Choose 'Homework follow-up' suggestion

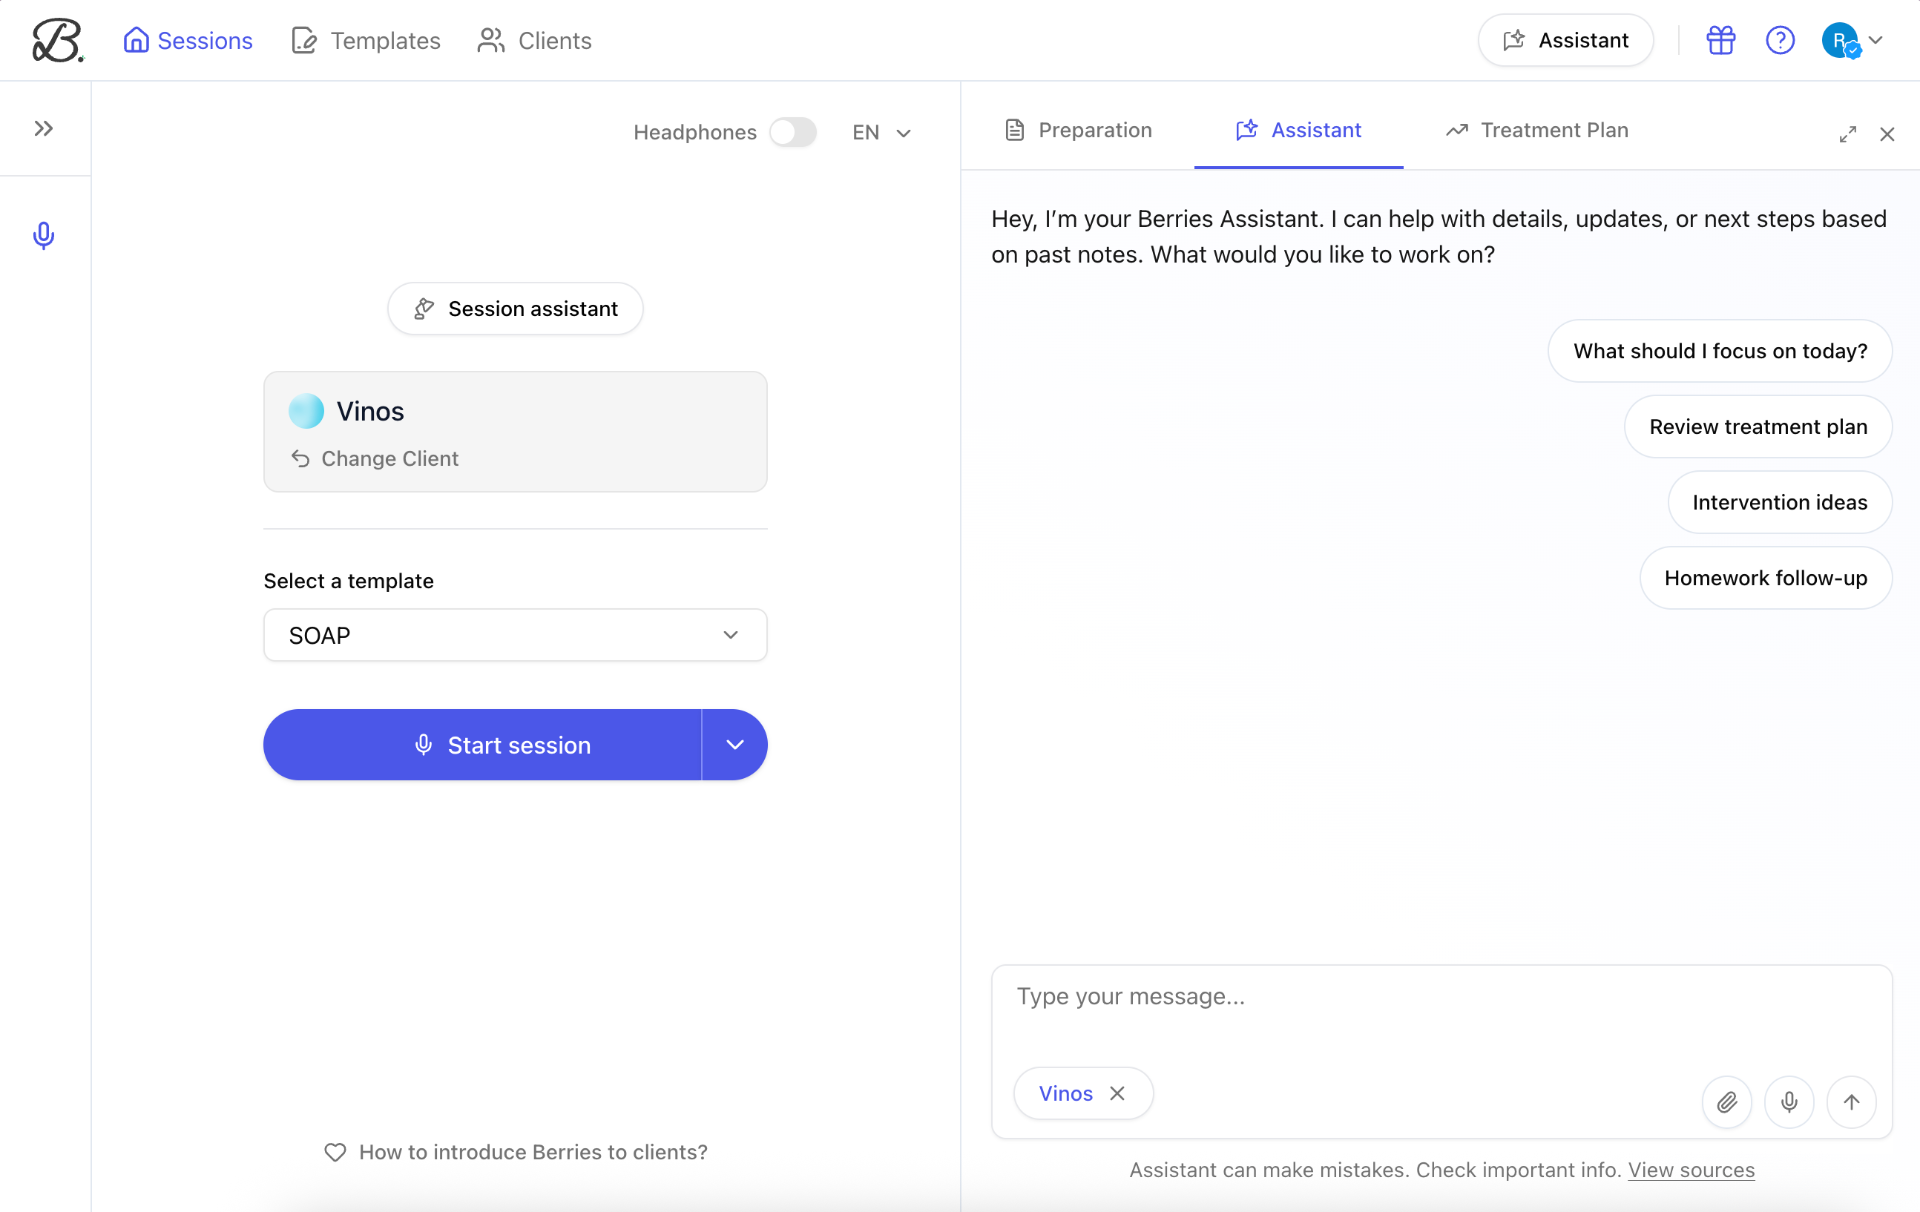1766,578
